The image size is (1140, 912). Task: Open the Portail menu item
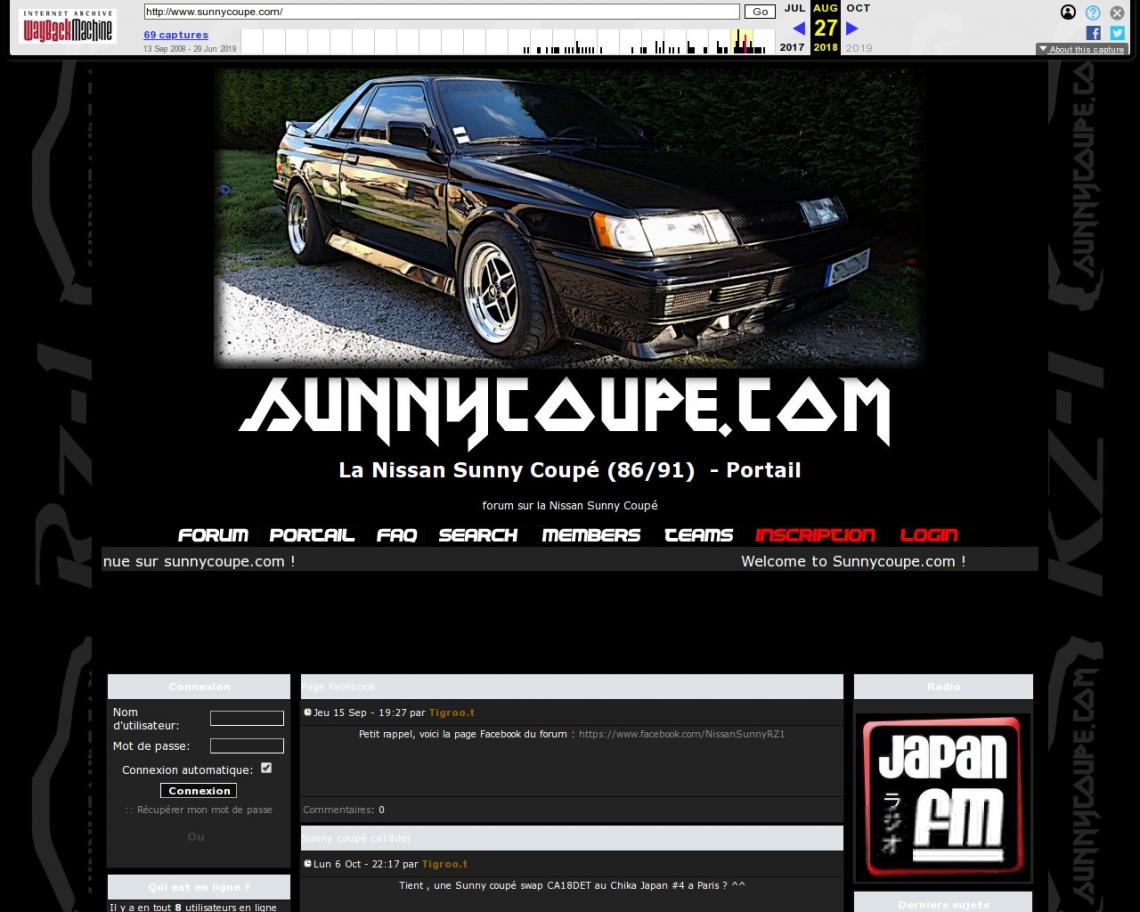312,535
